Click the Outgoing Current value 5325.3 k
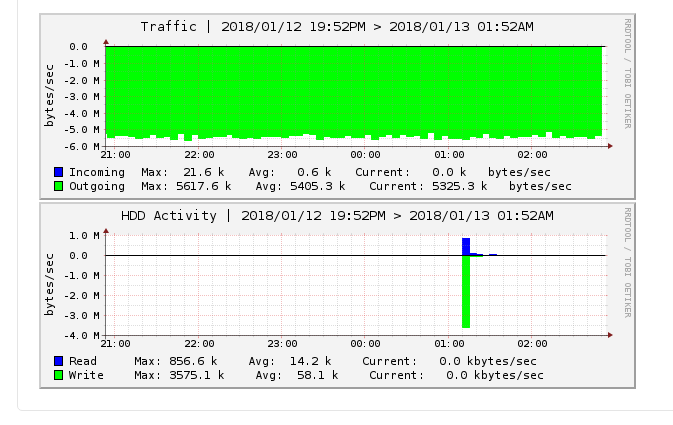 [459, 186]
